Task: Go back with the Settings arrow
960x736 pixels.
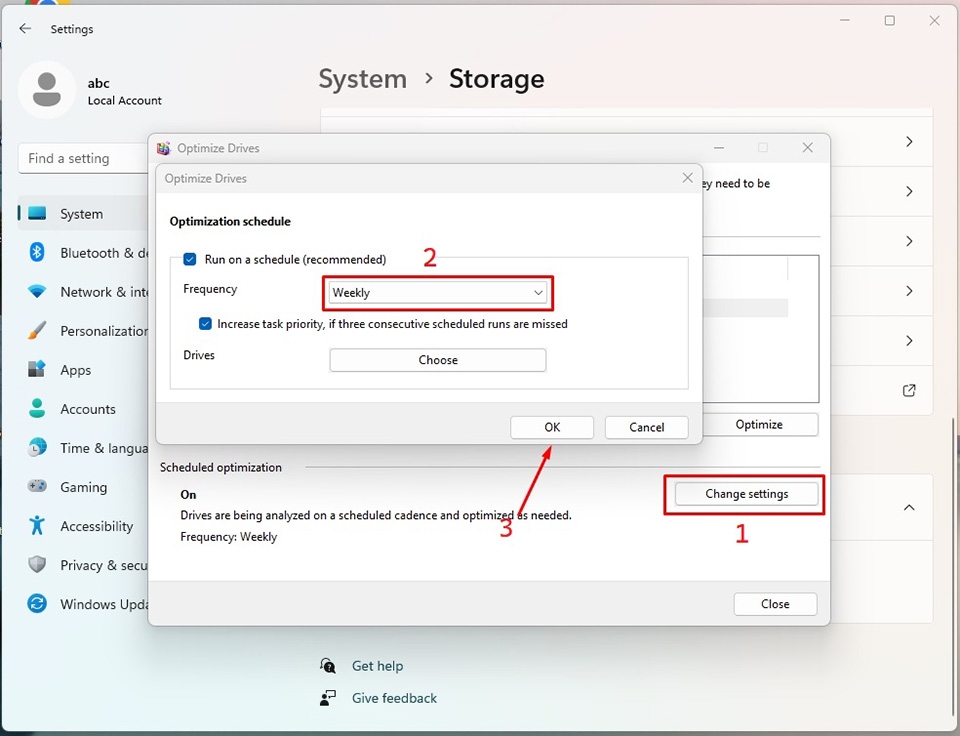Action: point(25,29)
